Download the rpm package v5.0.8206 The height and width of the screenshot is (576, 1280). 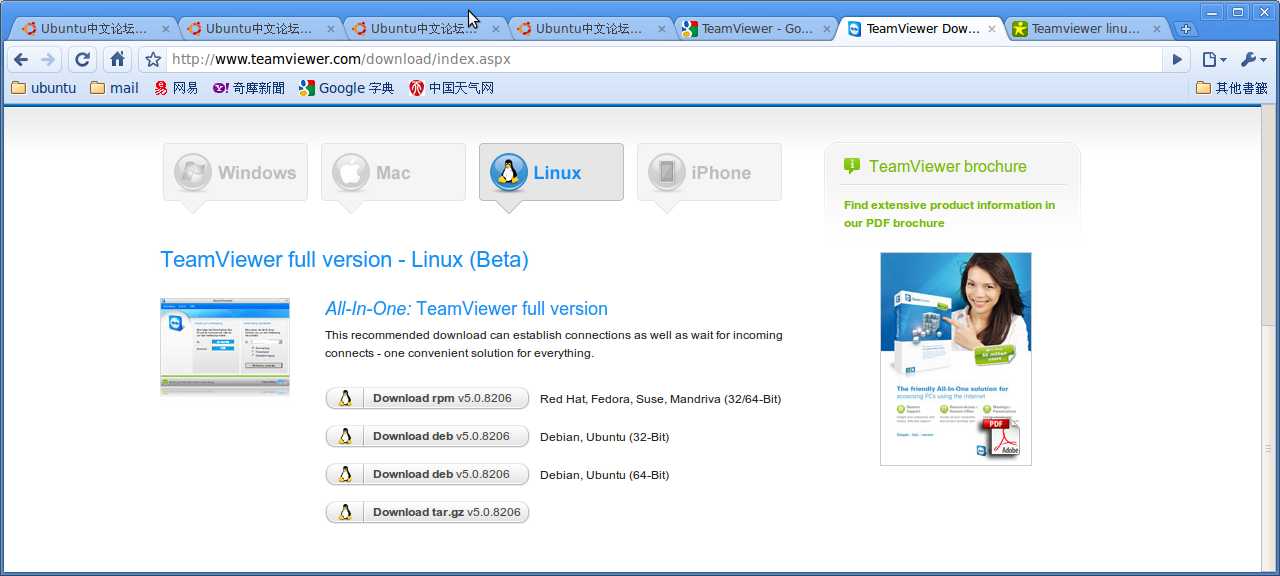427,398
